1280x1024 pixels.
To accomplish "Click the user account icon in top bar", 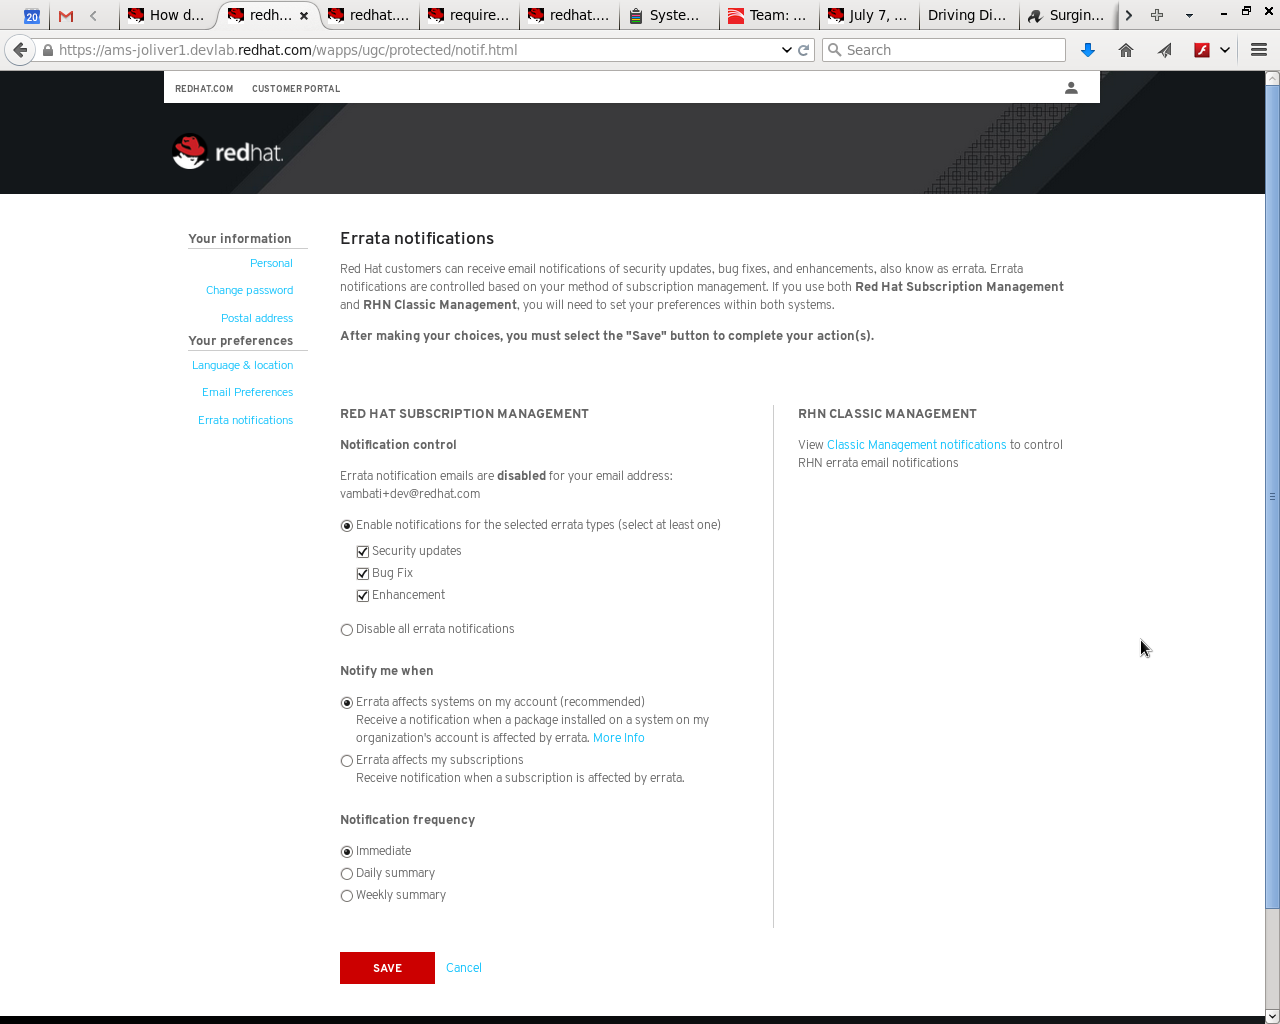I will (x=1071, y=87).
